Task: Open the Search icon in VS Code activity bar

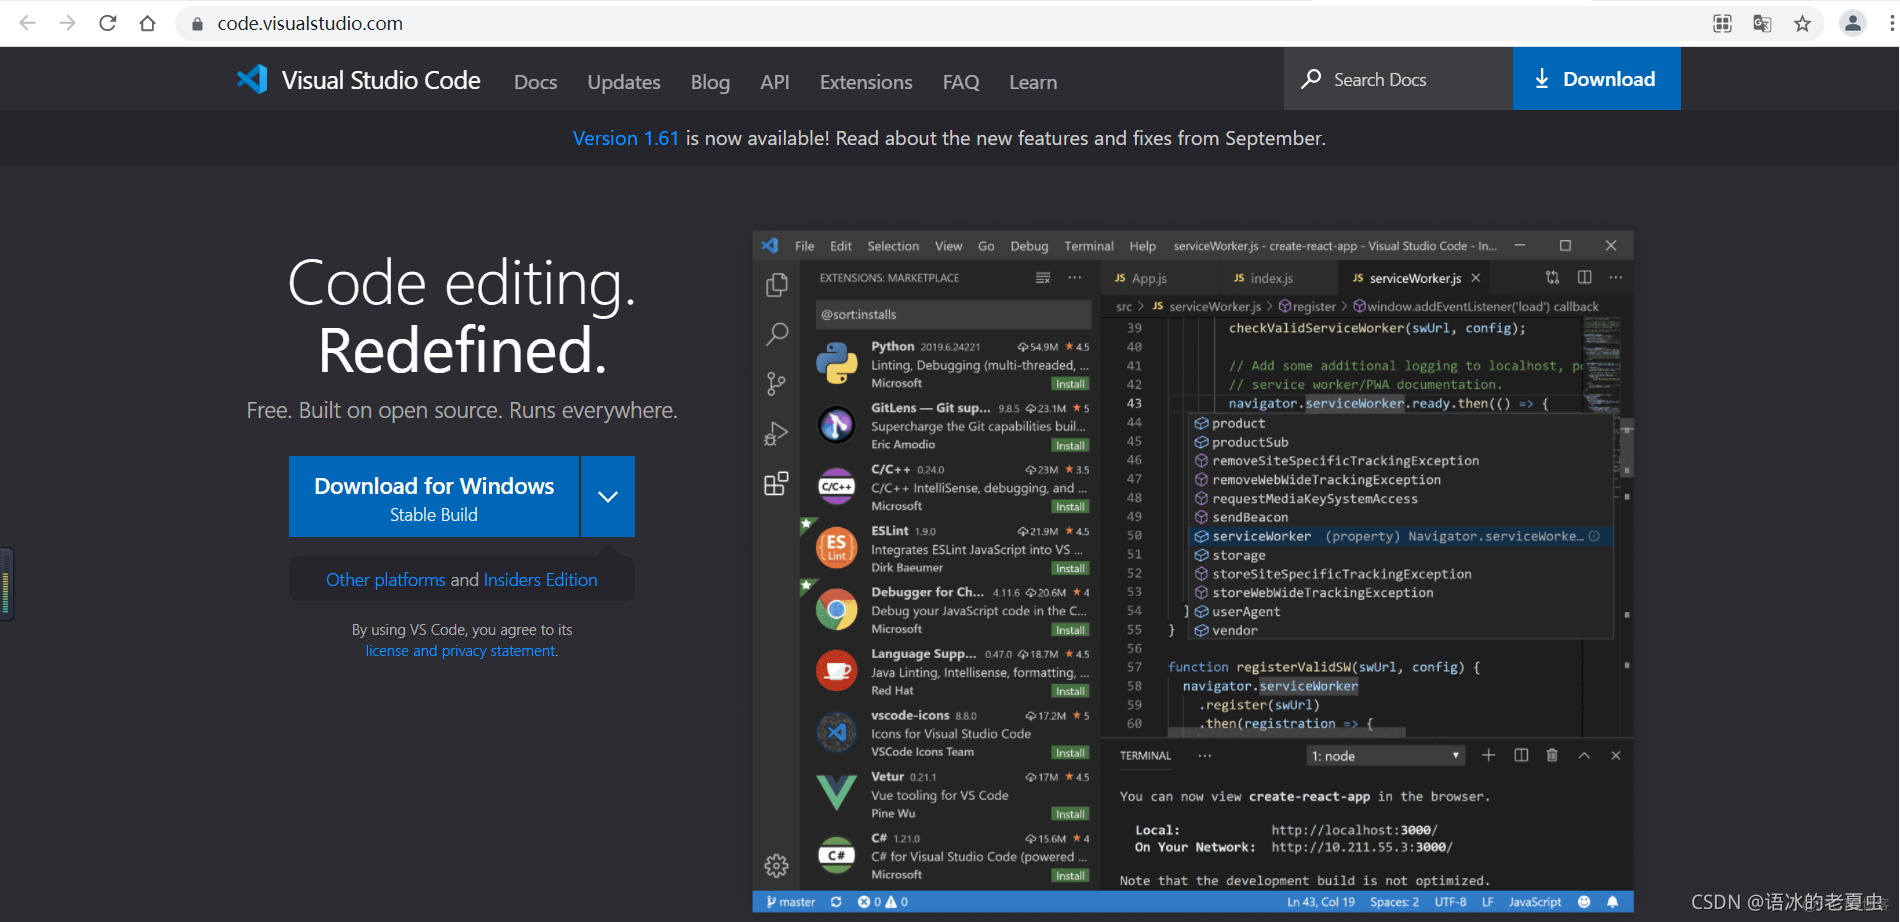Action: (x=776, y=334)
